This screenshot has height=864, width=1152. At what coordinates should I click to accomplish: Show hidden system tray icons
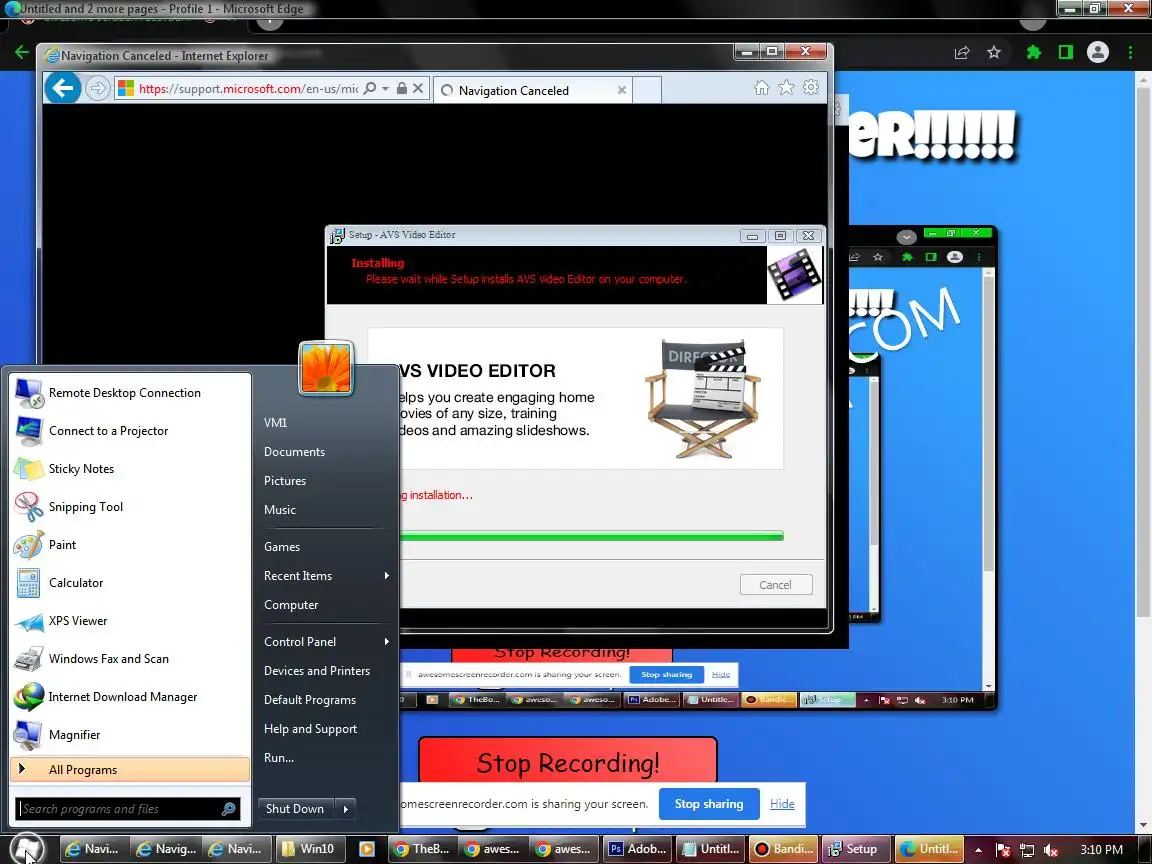[x=979, y=849]
